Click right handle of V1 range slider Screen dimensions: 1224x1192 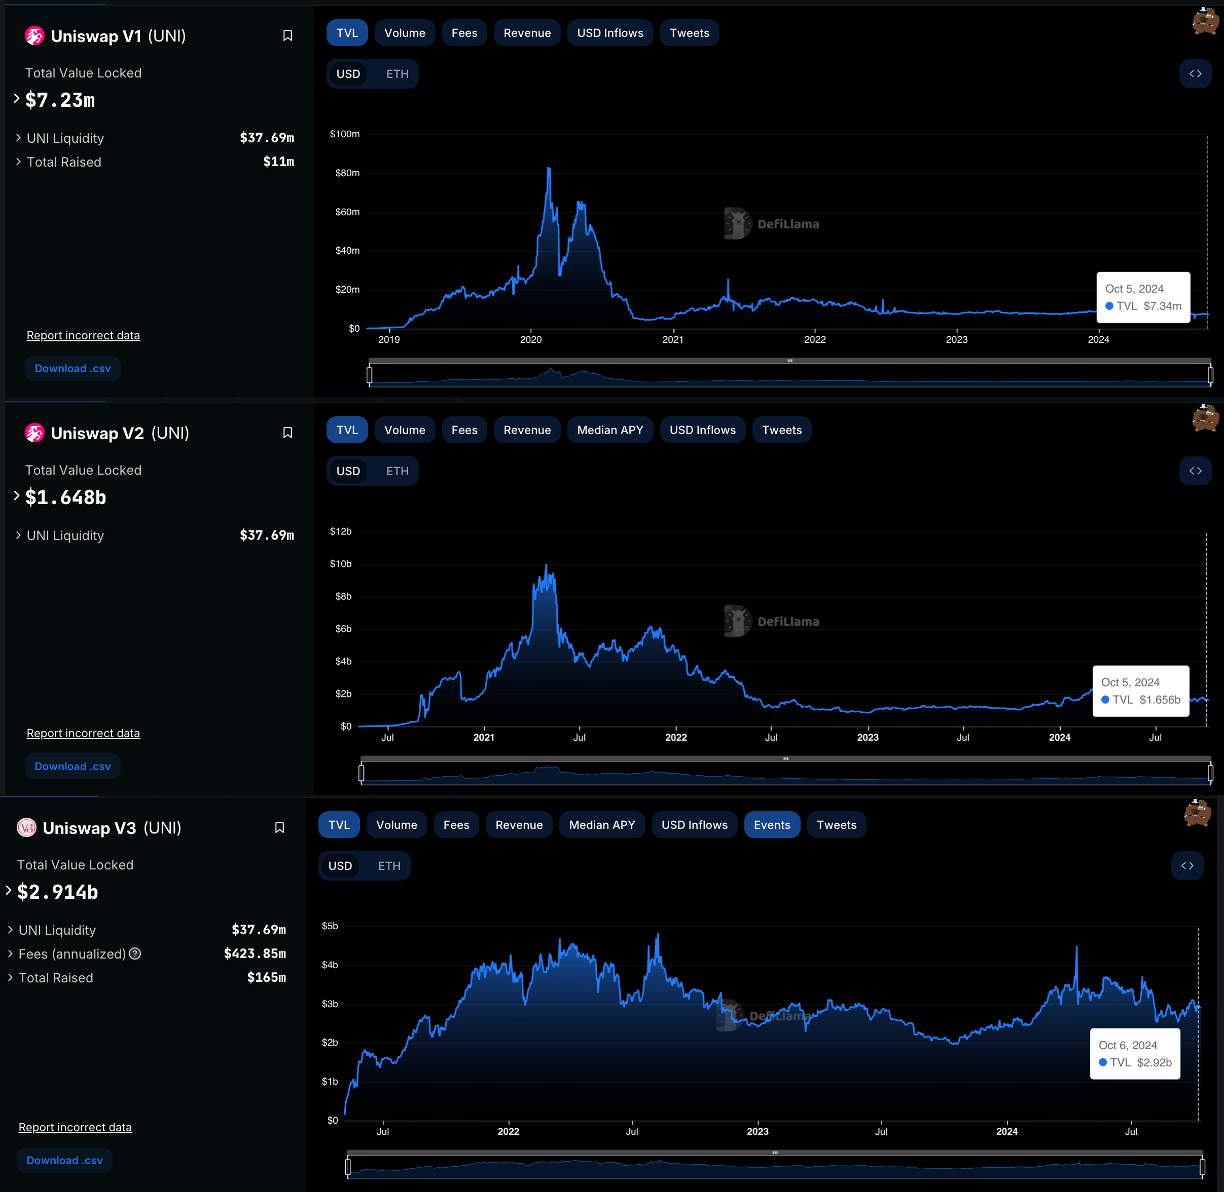click(x=1211, y=375)
